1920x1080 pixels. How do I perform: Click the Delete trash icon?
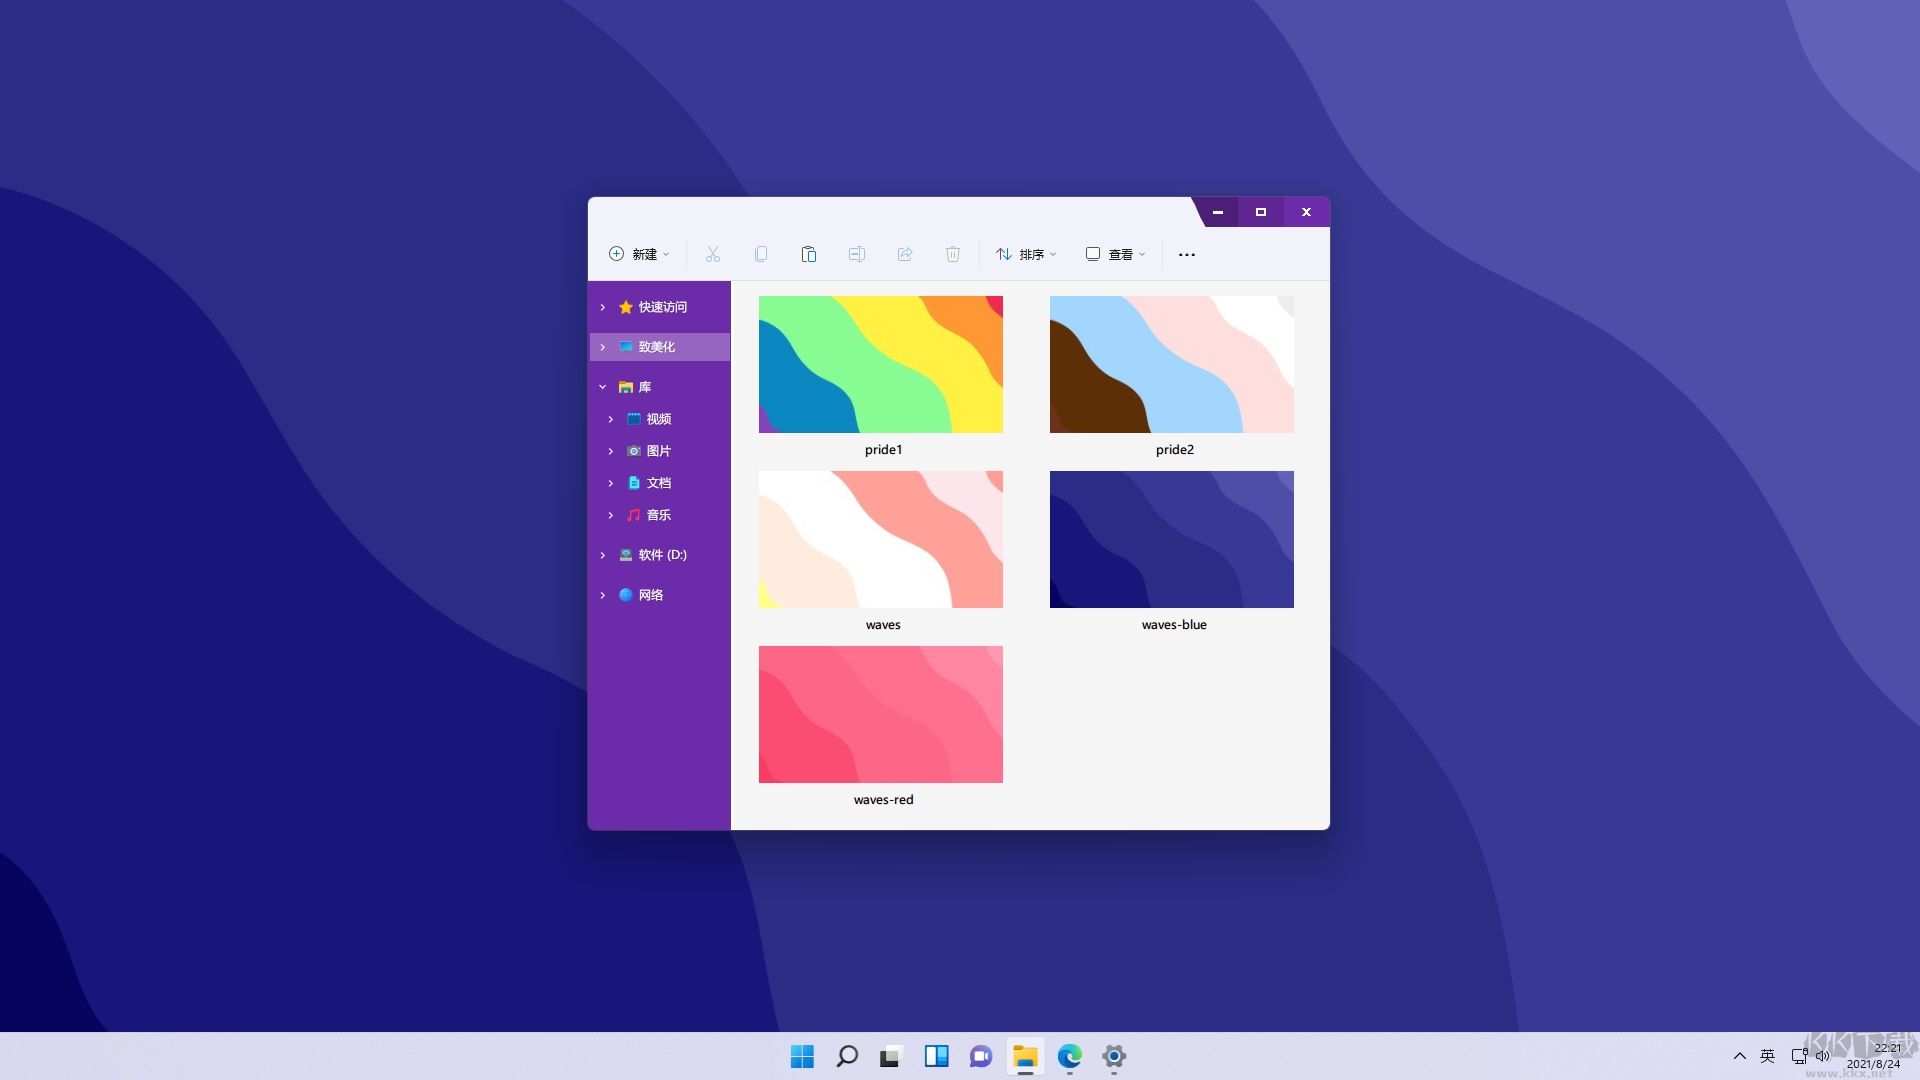[x=952, y=254]
